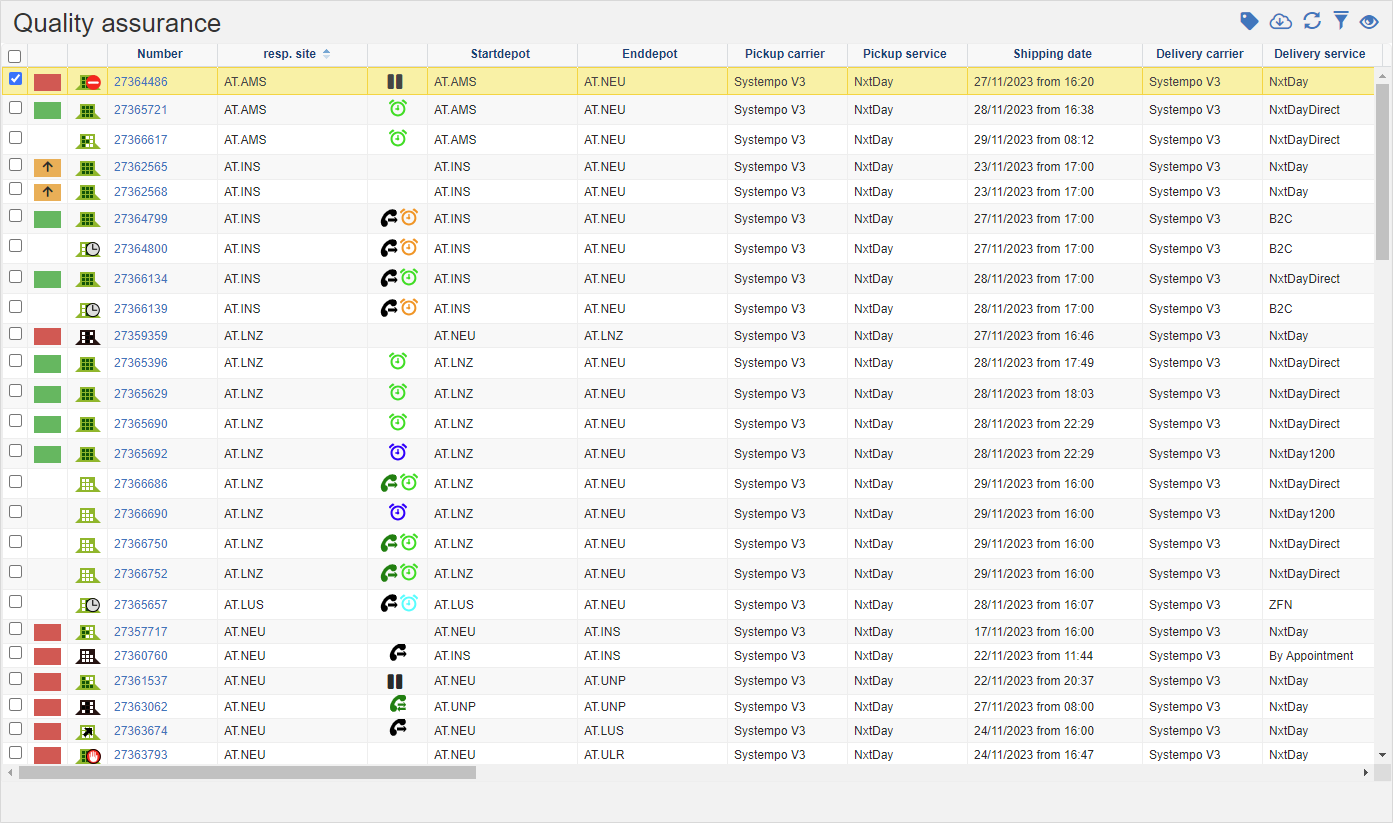1393x823 pixels.
Task: Refresh the quality assurance list
Action: click(x=1312, y=21)
